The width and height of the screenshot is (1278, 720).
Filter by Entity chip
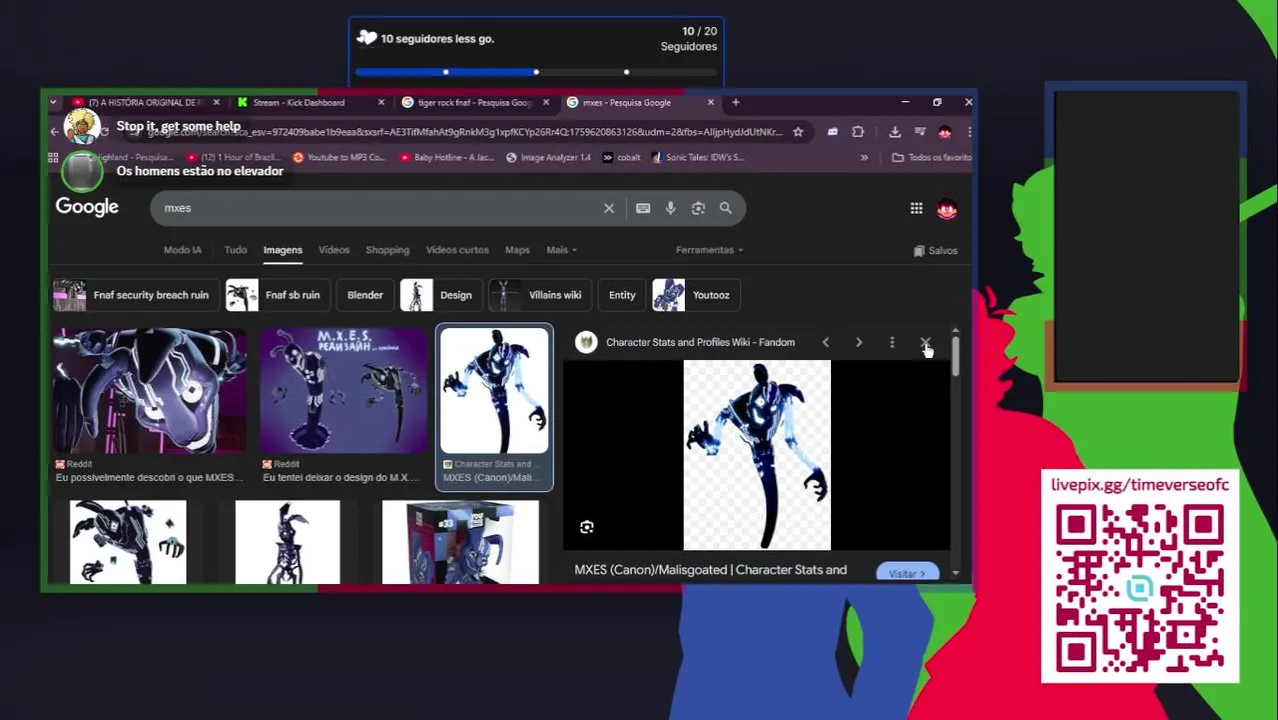[x=622, y=295]
